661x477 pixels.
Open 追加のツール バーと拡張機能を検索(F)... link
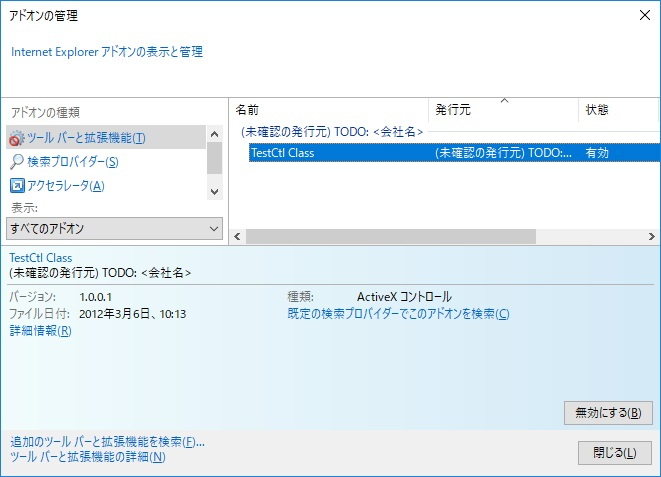click(107, 442)
